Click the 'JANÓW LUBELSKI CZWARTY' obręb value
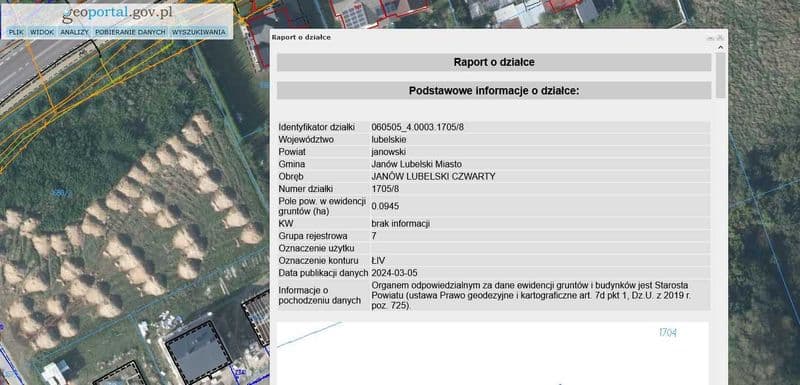The image size is (800, 385). tap(433, 176)
